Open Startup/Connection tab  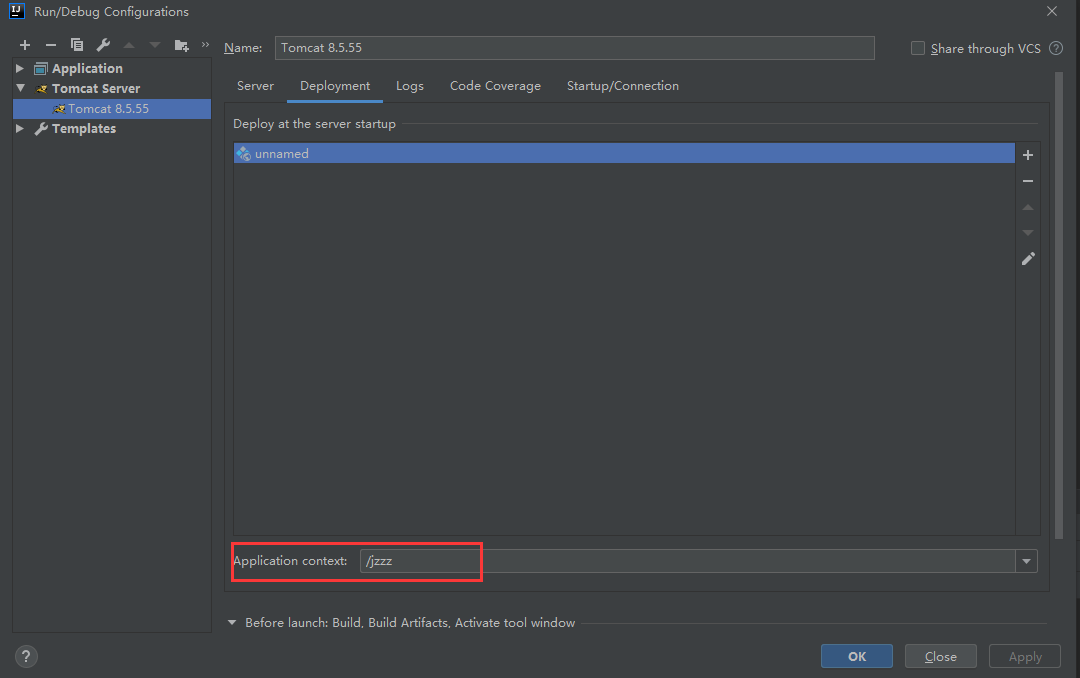coord(623,85)
